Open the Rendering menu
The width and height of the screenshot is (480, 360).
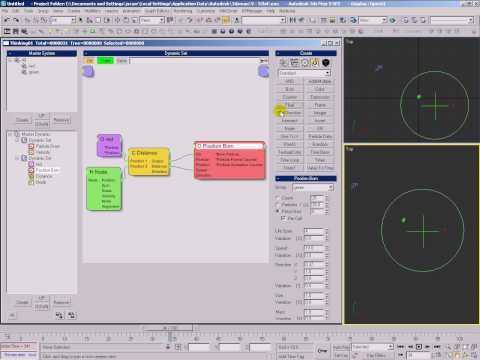pos(183,11)
